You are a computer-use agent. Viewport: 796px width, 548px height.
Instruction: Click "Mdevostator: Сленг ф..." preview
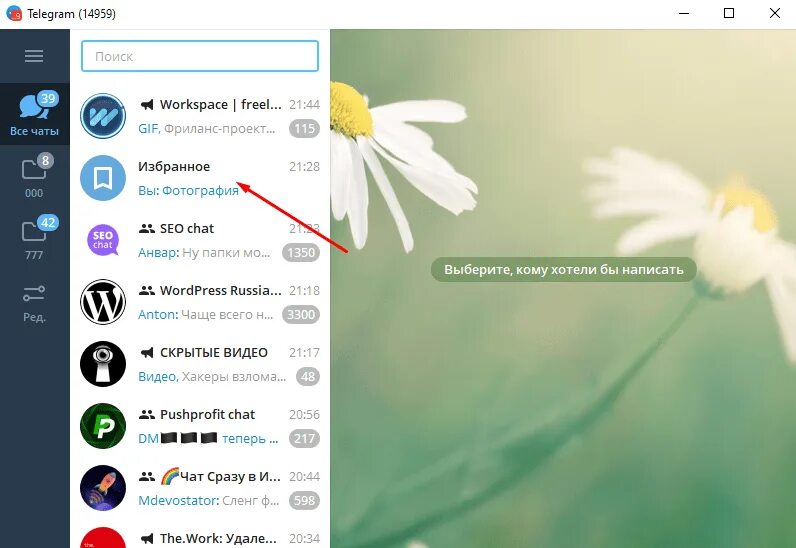[209, 500]
